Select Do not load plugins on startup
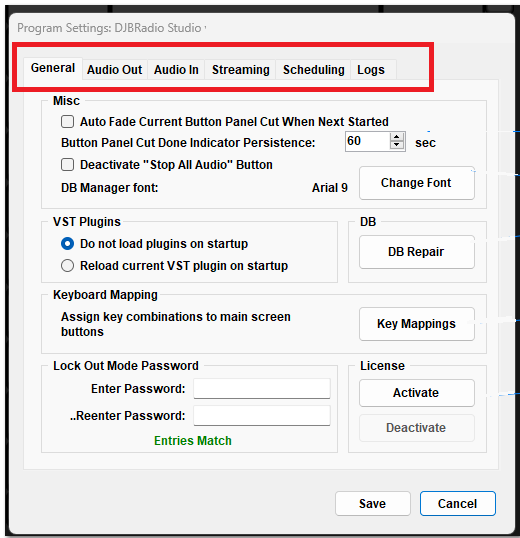This screenshot has width=520, height=538. click(x=67, y=244)
